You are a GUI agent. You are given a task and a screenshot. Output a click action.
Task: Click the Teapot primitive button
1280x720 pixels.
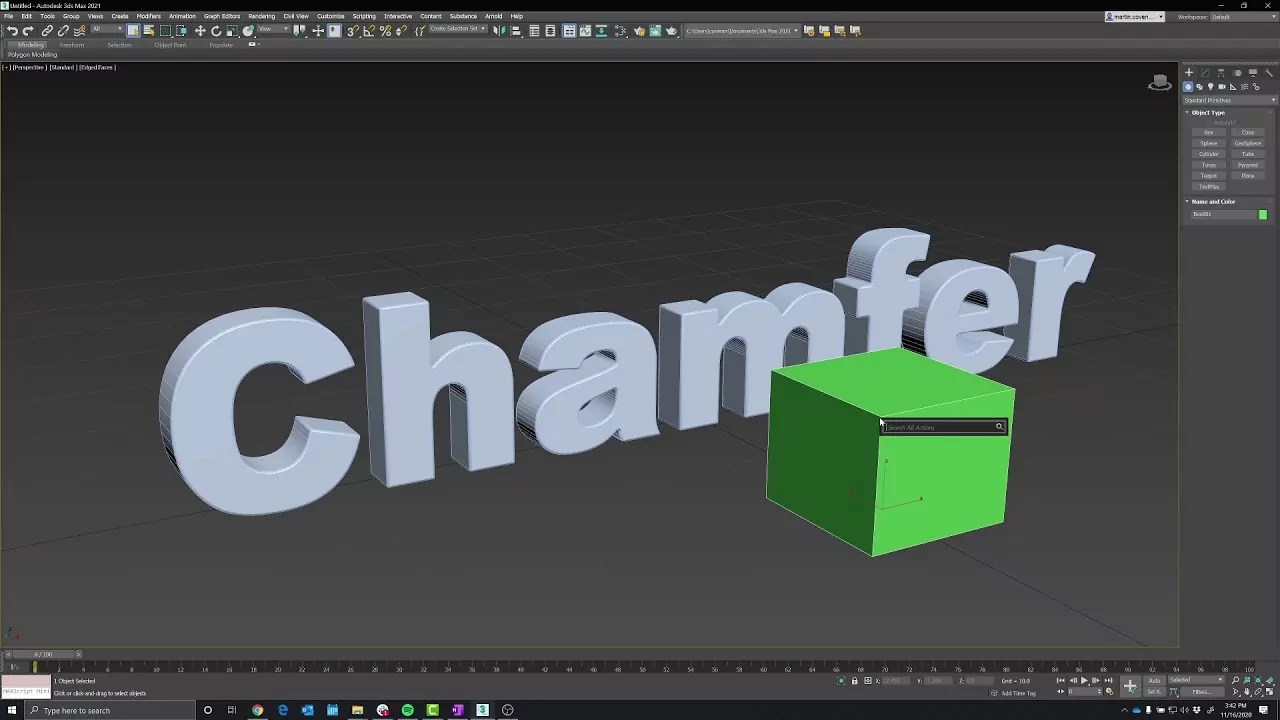pyautogui.click(x=1209, y=176)
